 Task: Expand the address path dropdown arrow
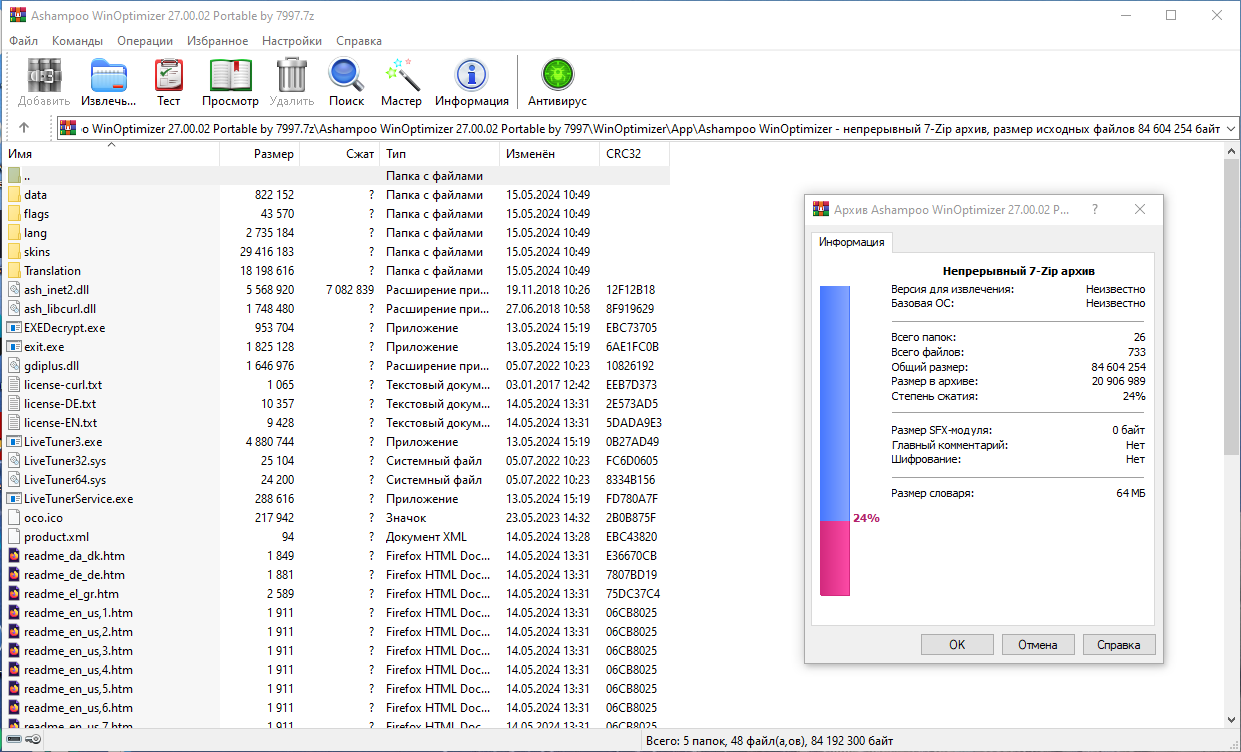pyautogui.click(x=1231, y=128)
